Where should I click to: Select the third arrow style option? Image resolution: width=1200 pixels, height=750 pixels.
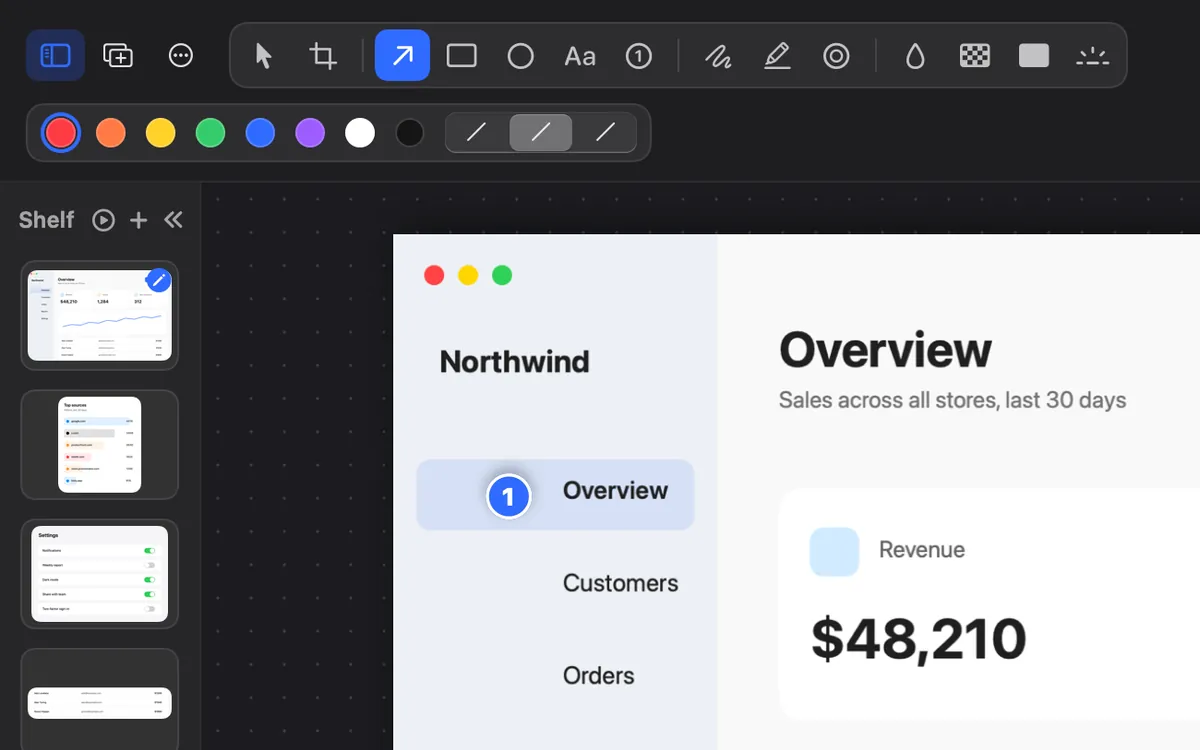[605, 132]
